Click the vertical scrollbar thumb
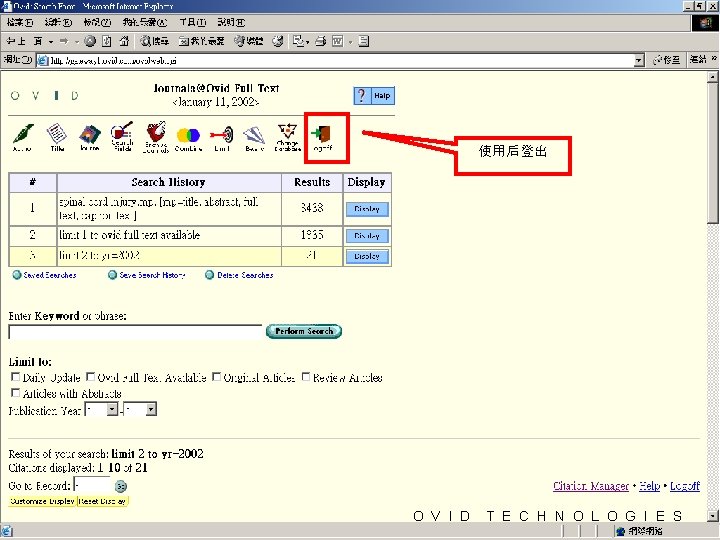The image size is (720, 540). [x=712, y=152]
